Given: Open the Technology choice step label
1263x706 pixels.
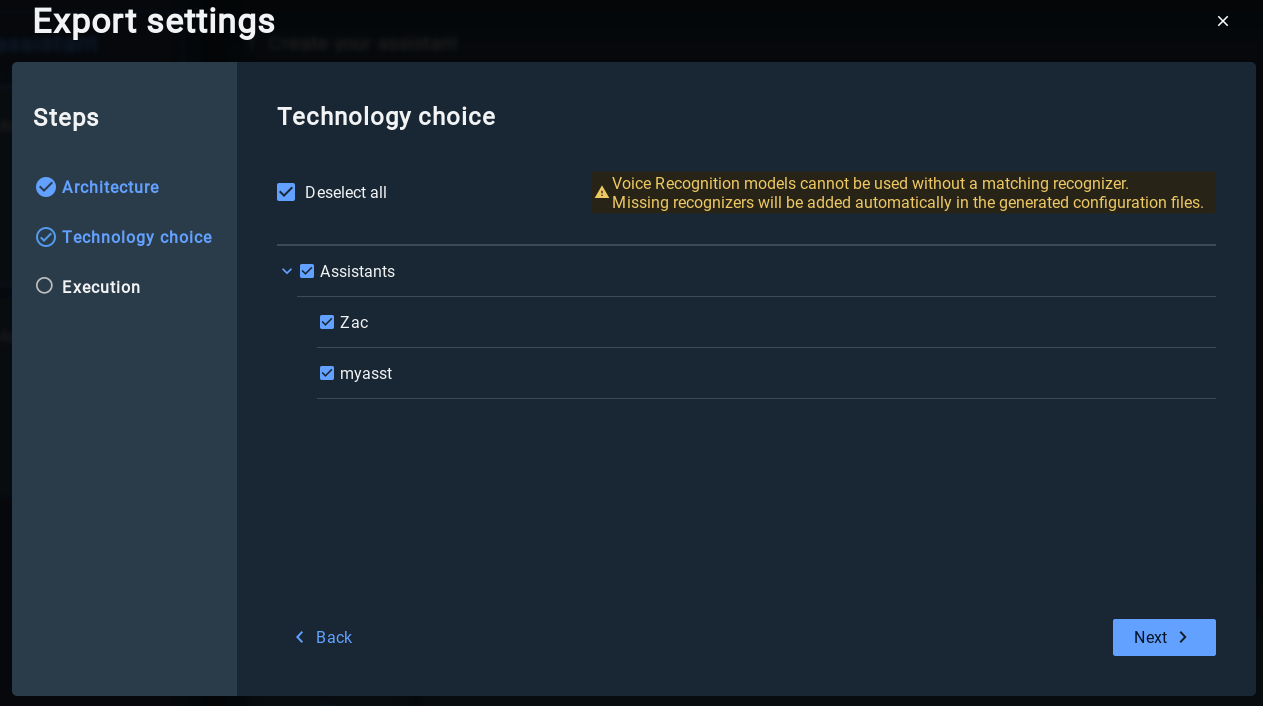Looking at the screenshot, I should point(137,237).
